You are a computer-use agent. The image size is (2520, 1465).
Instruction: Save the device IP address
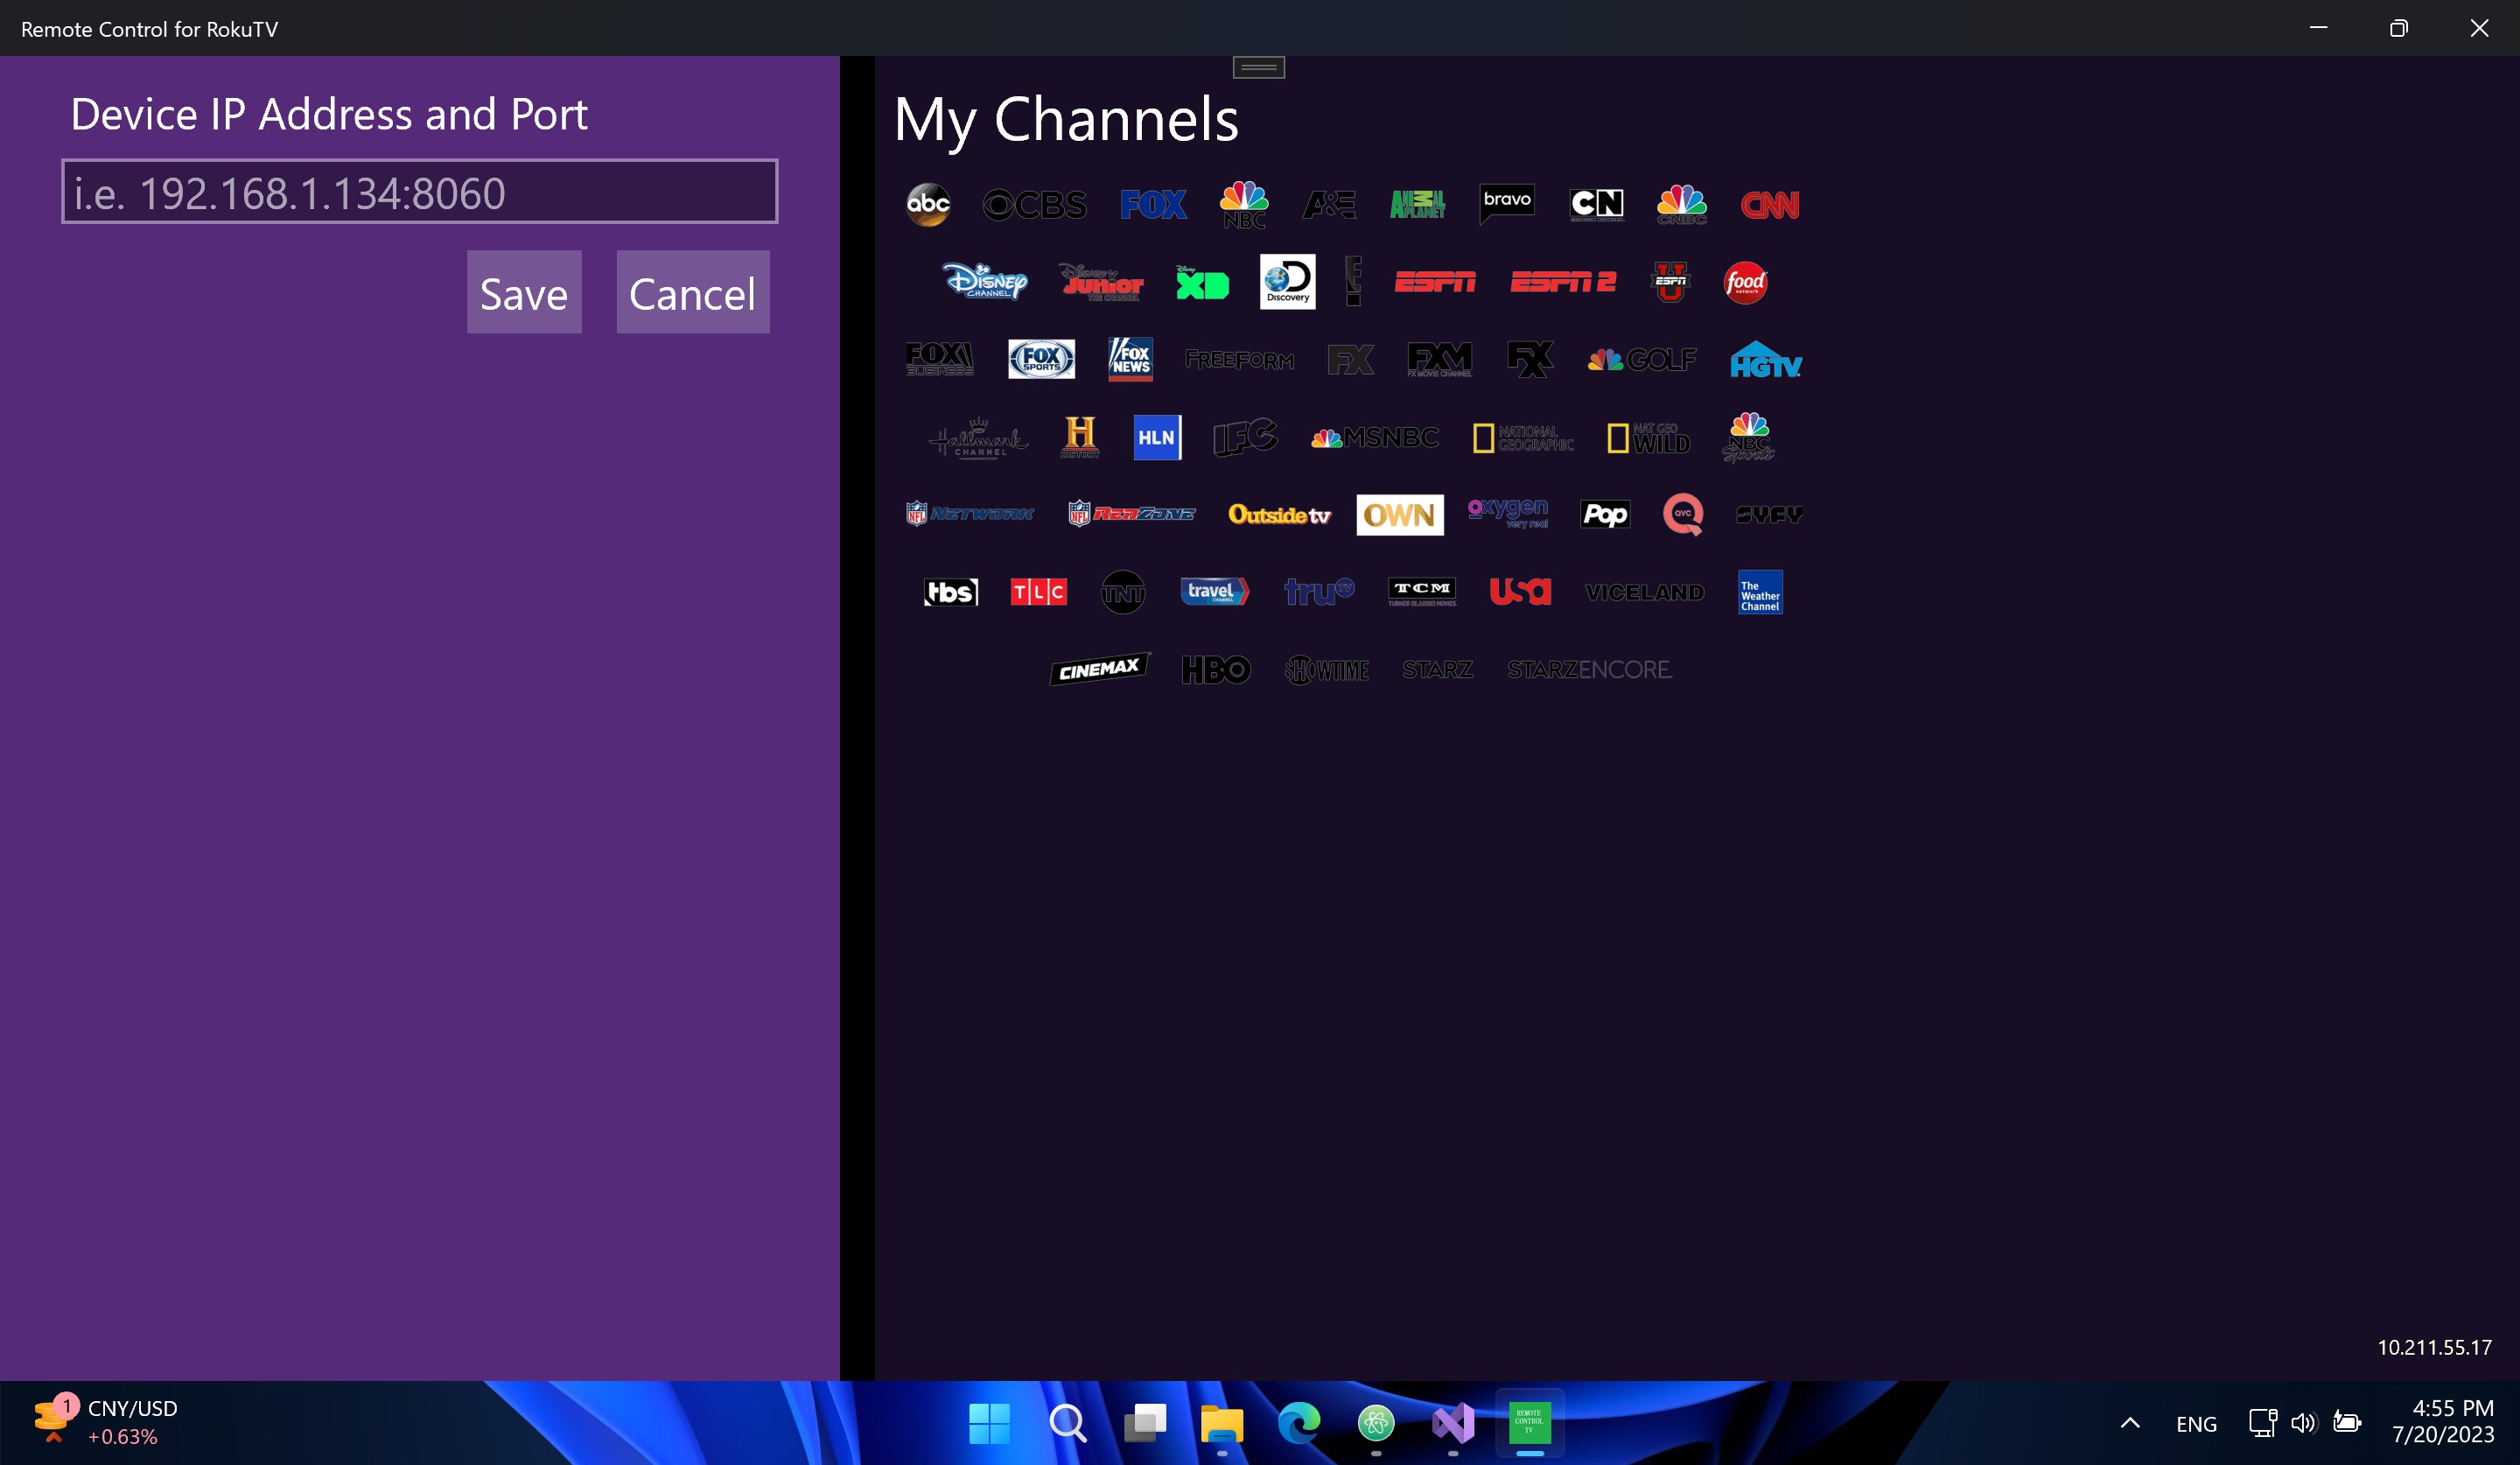point(523,292)
